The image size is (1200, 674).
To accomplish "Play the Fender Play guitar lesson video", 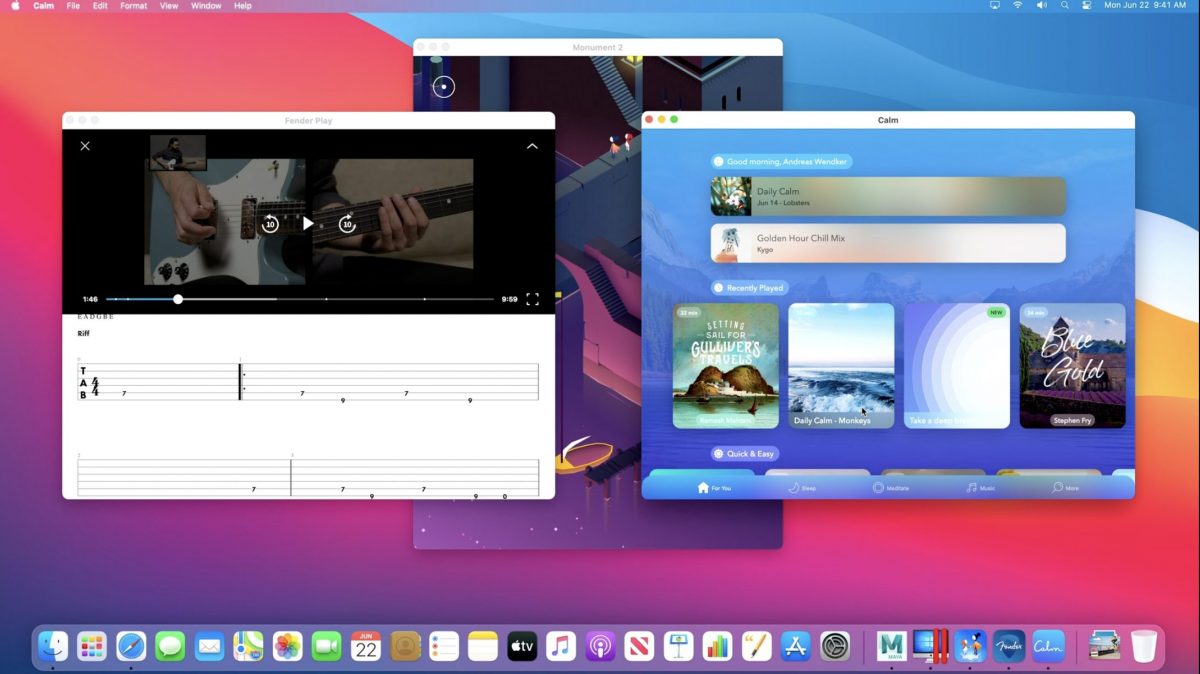I will (308, 224).
